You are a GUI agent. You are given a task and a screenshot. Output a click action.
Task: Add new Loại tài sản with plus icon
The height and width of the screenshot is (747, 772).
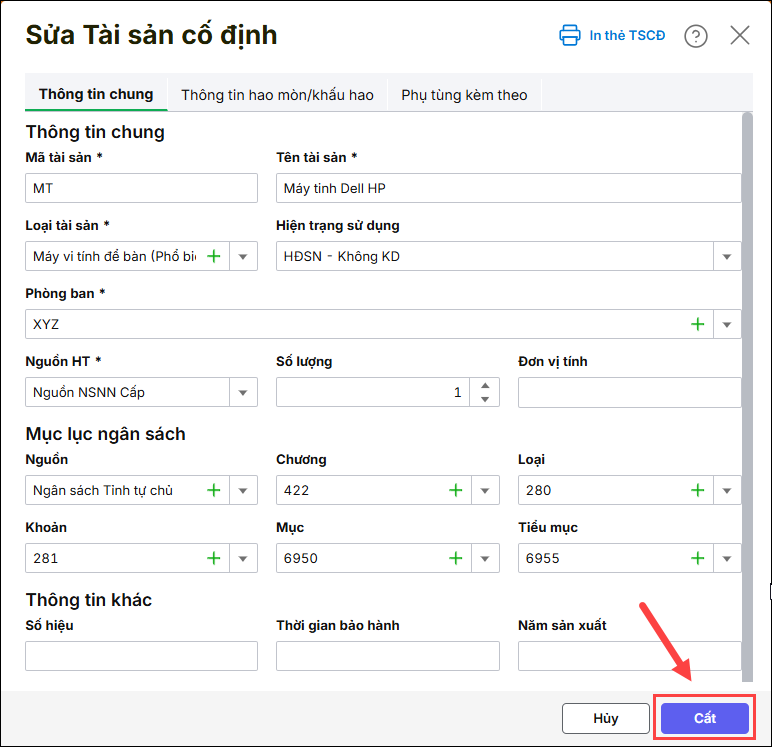click(213, 257)
